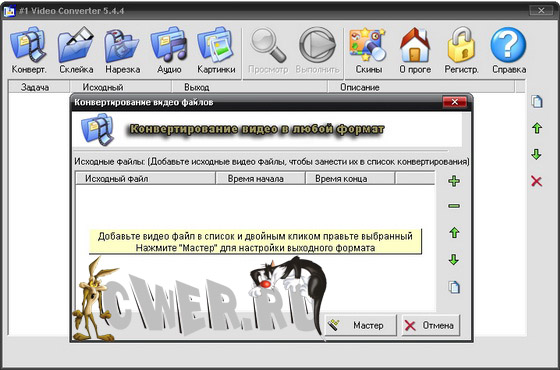This screenshot has width=560, height=370.
Task: Click the Выполнить play icon
Action: [x=317, y=51]
